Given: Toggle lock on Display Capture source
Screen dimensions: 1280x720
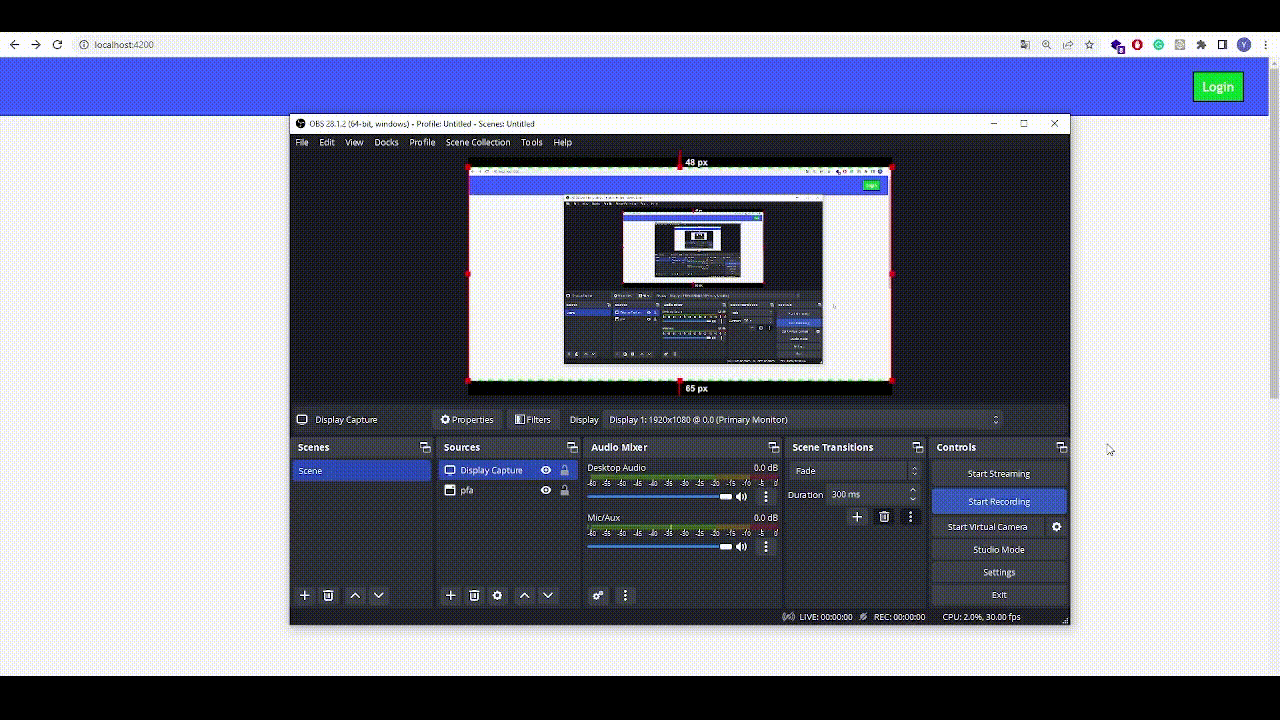Looking at the screenshot, I should click(x=565, y=470).
